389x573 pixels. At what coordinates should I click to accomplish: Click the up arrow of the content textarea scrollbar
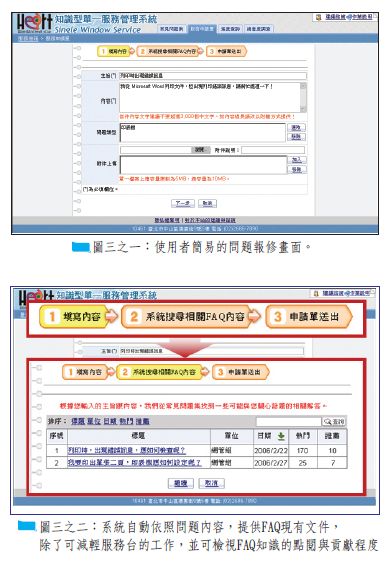[x=303, y=86]
